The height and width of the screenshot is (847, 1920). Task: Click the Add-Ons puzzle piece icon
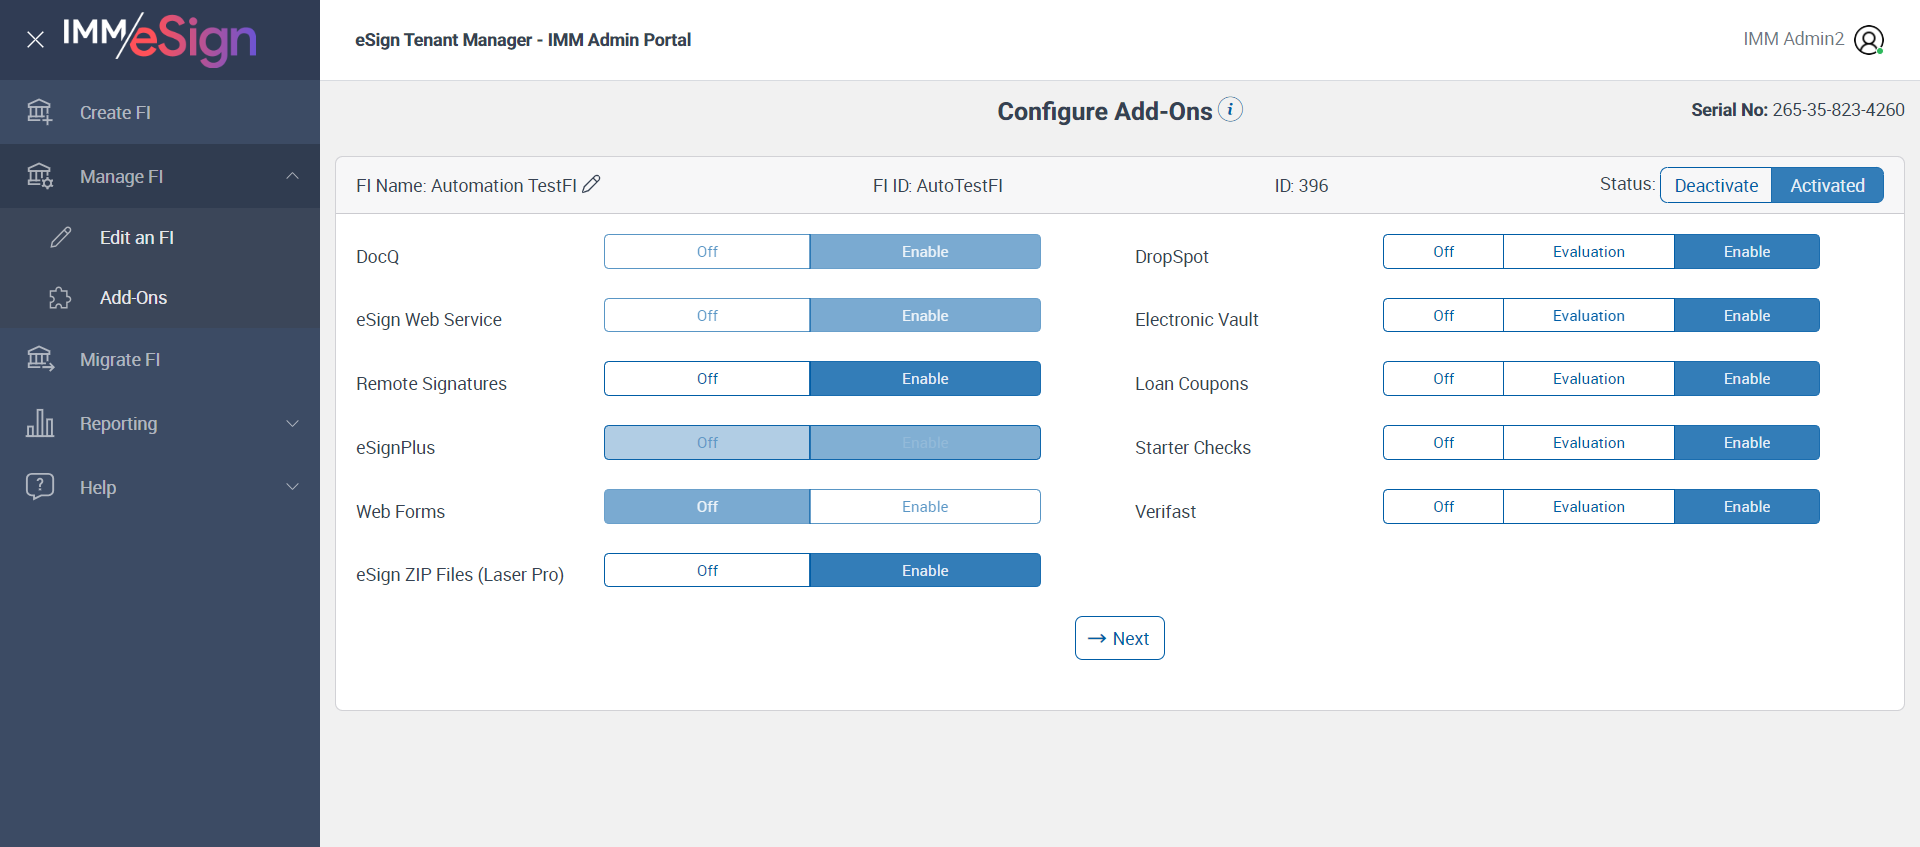coord(60,298)
